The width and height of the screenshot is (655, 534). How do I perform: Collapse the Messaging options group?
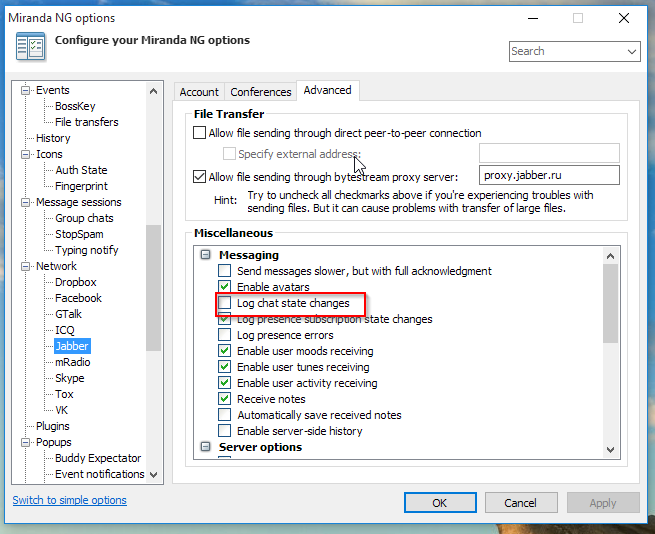tap(206, 254)
